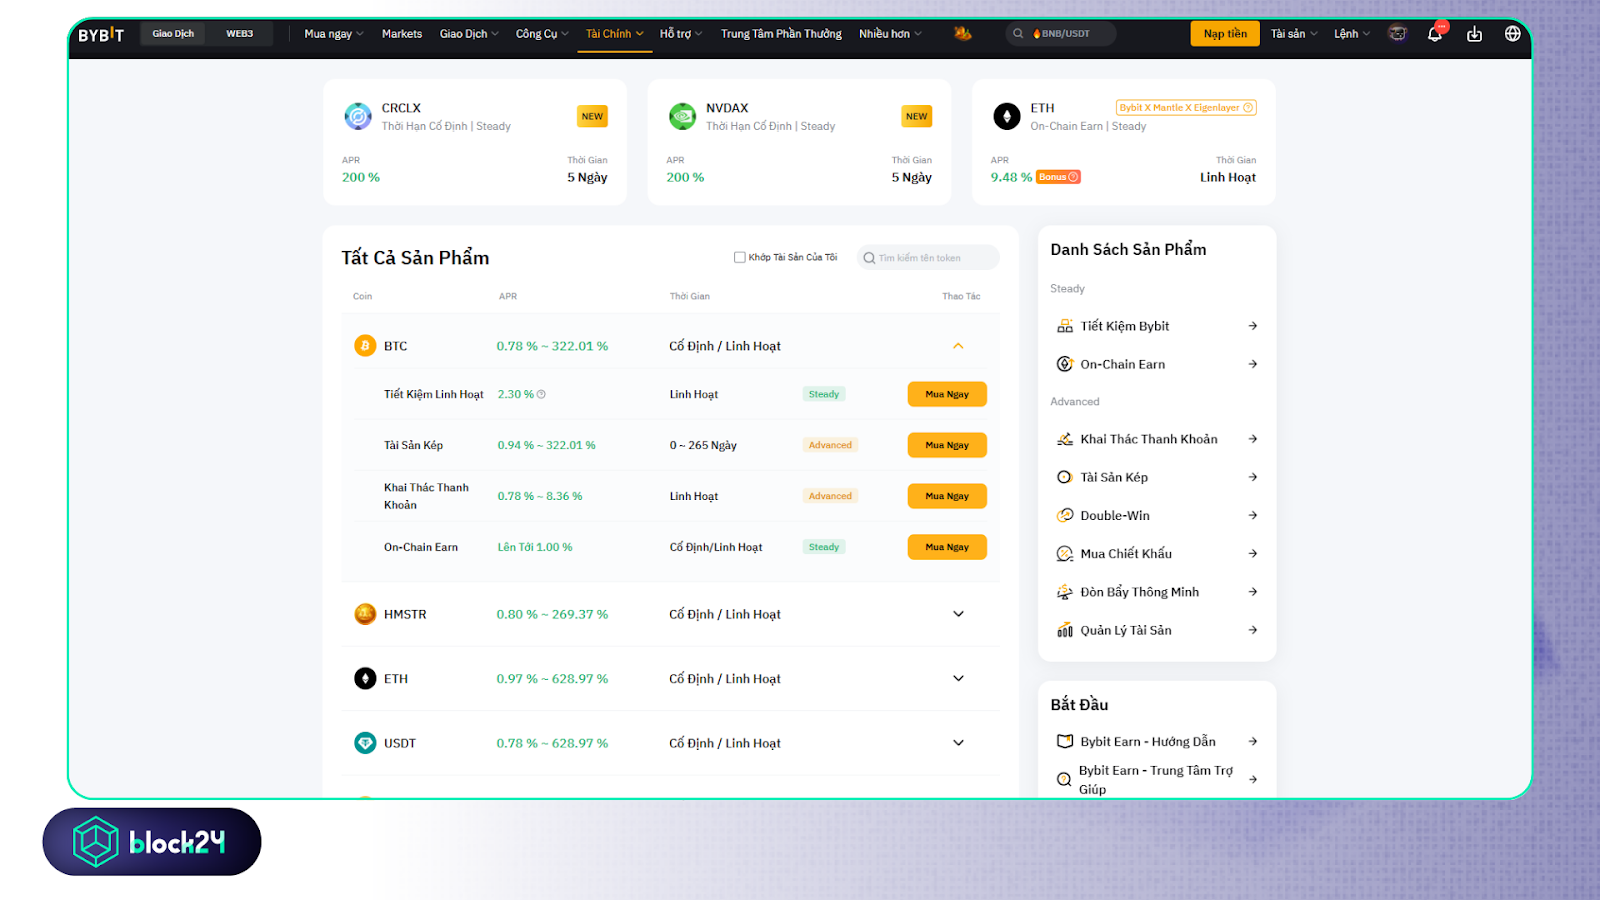
Task: Open the notifications bell
Action: point(1435,34)
